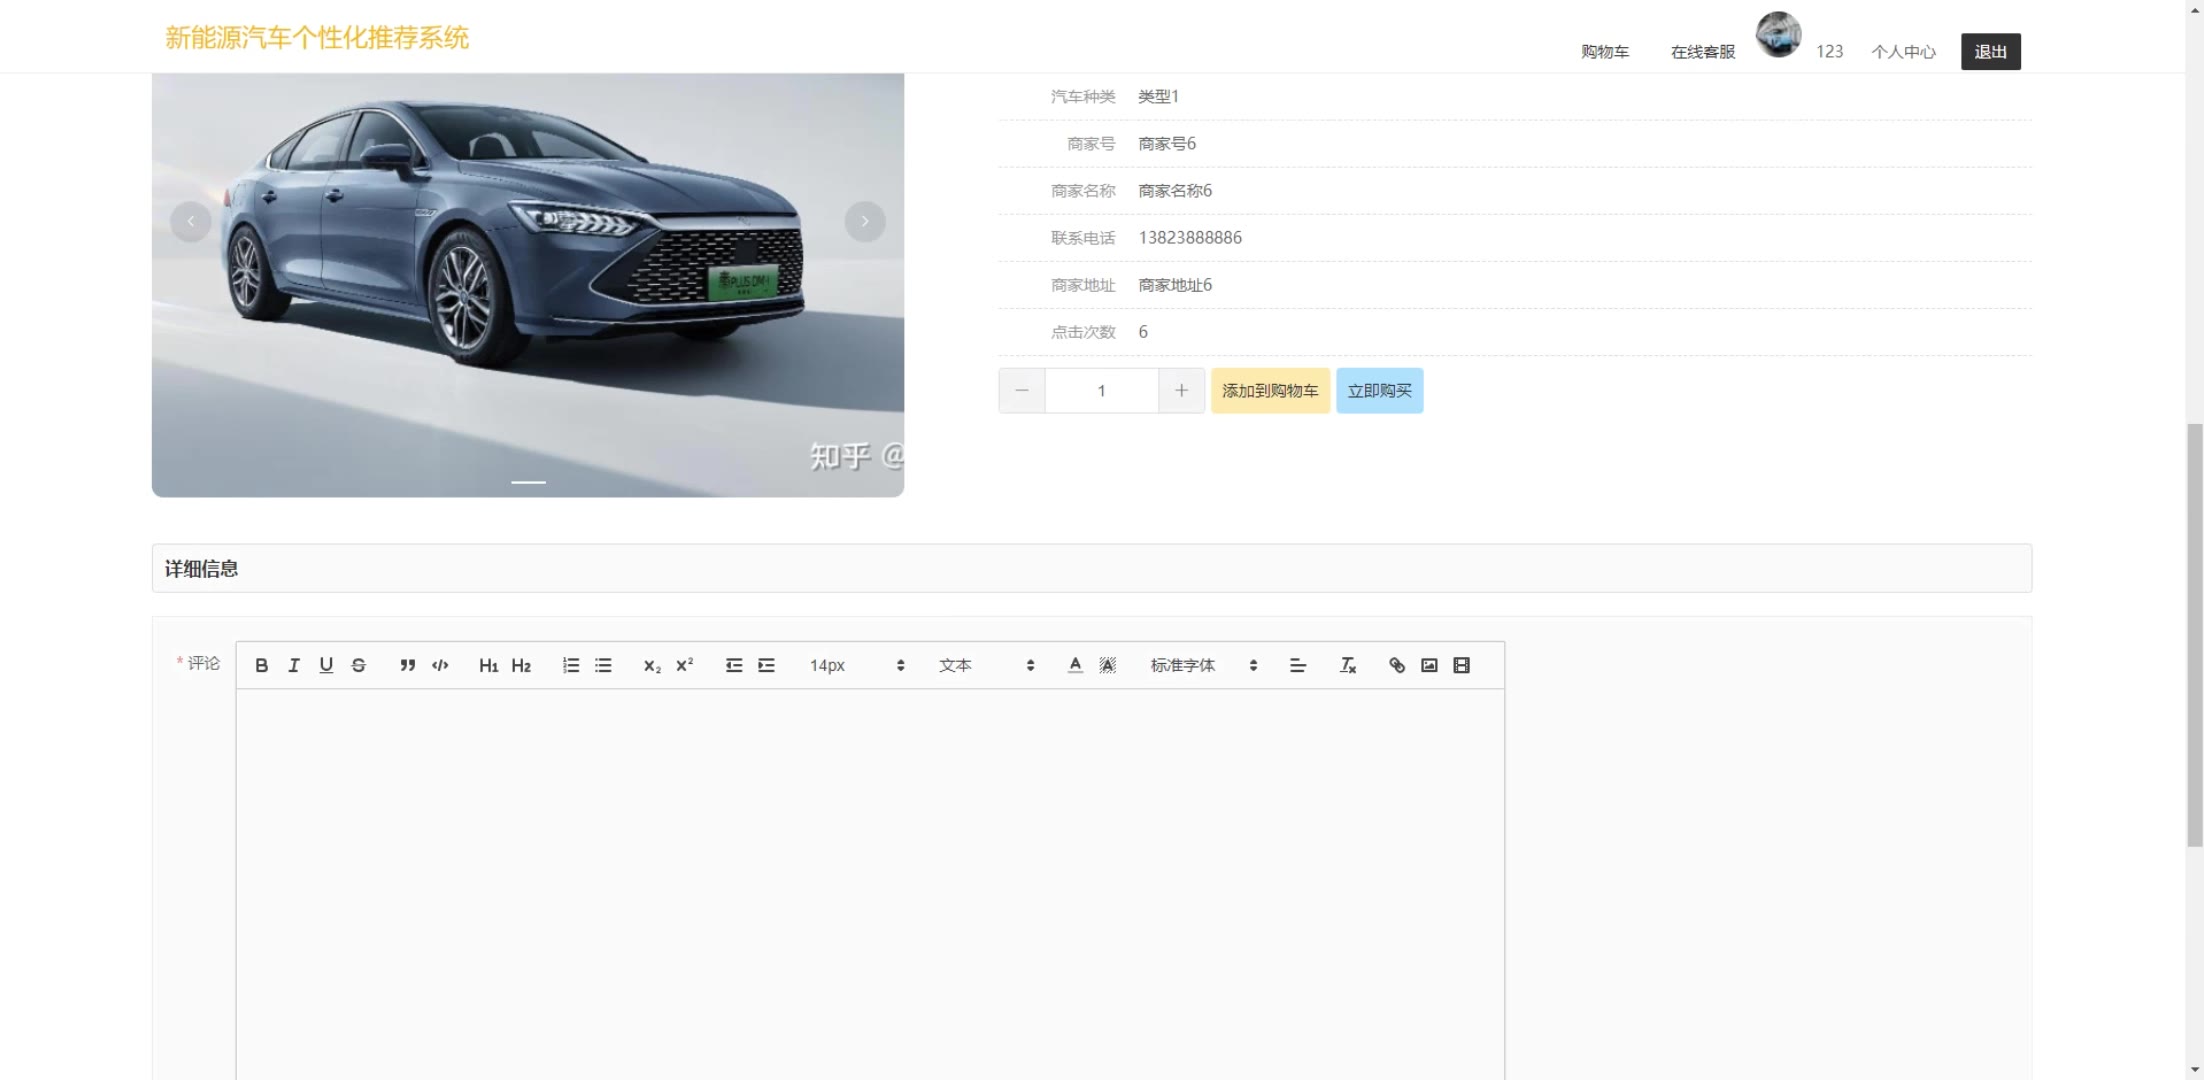
Task: Open 购物车 shopping cart page
Action: [x=1604, y=51]
